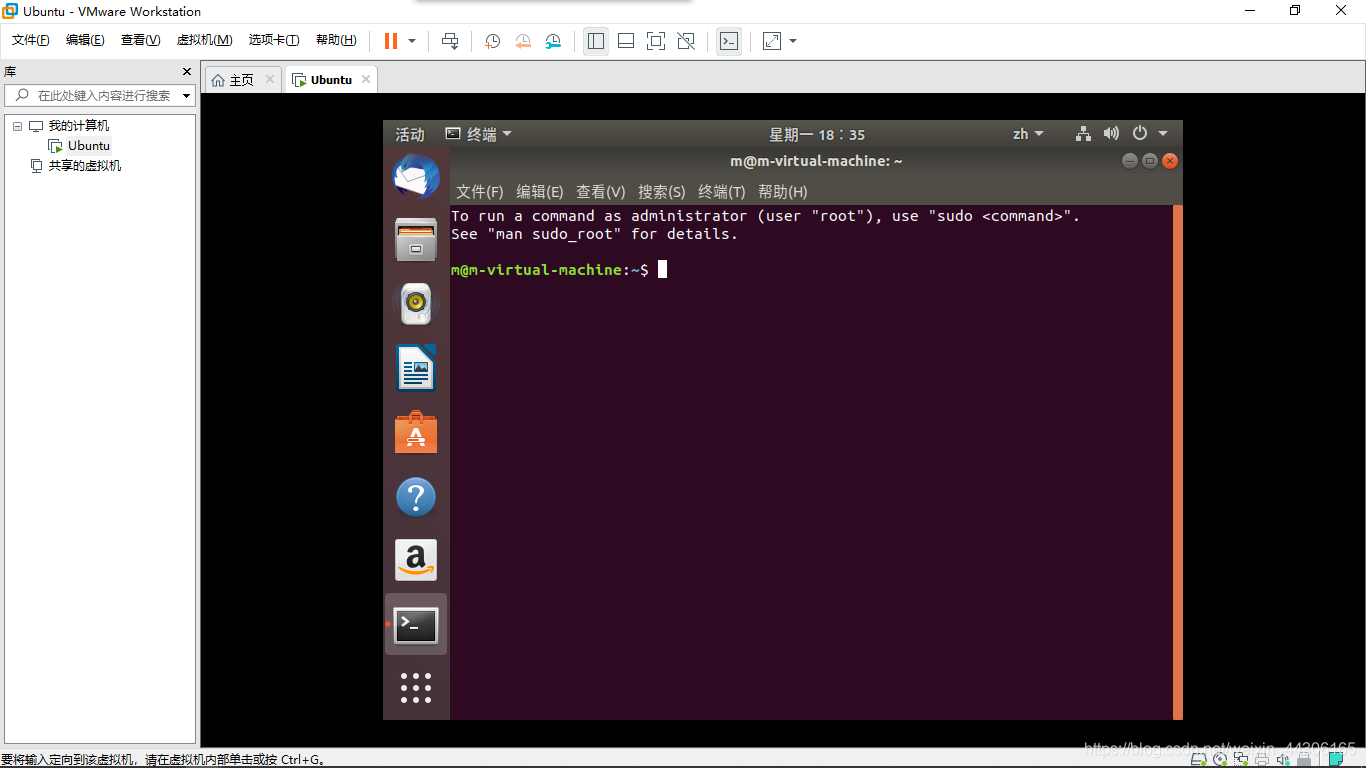This screenshot has width=1366, height=768.
Task: Open the 选项卡(T) menu
Action: pyautogui.click(x=274, y=40)
